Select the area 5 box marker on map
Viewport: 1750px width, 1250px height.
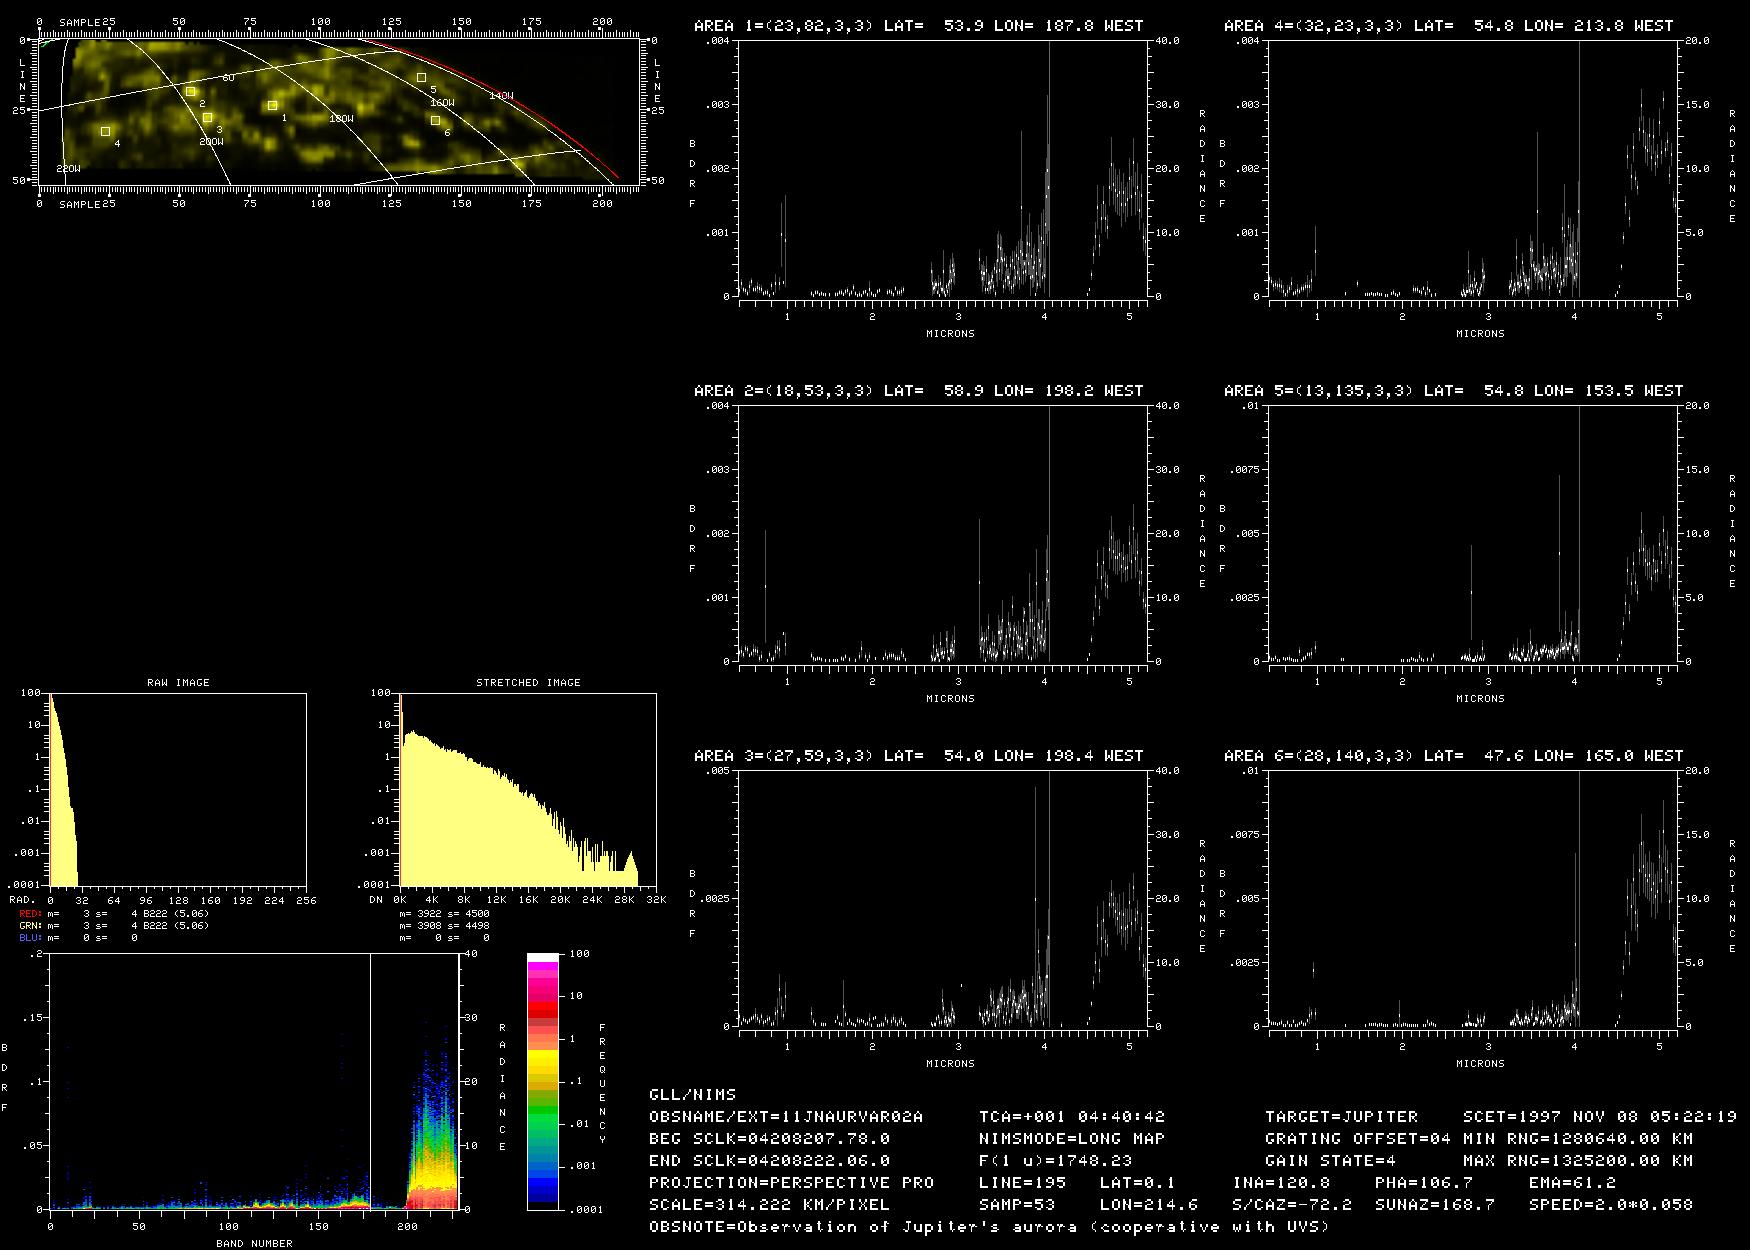[x=421, y=77]
